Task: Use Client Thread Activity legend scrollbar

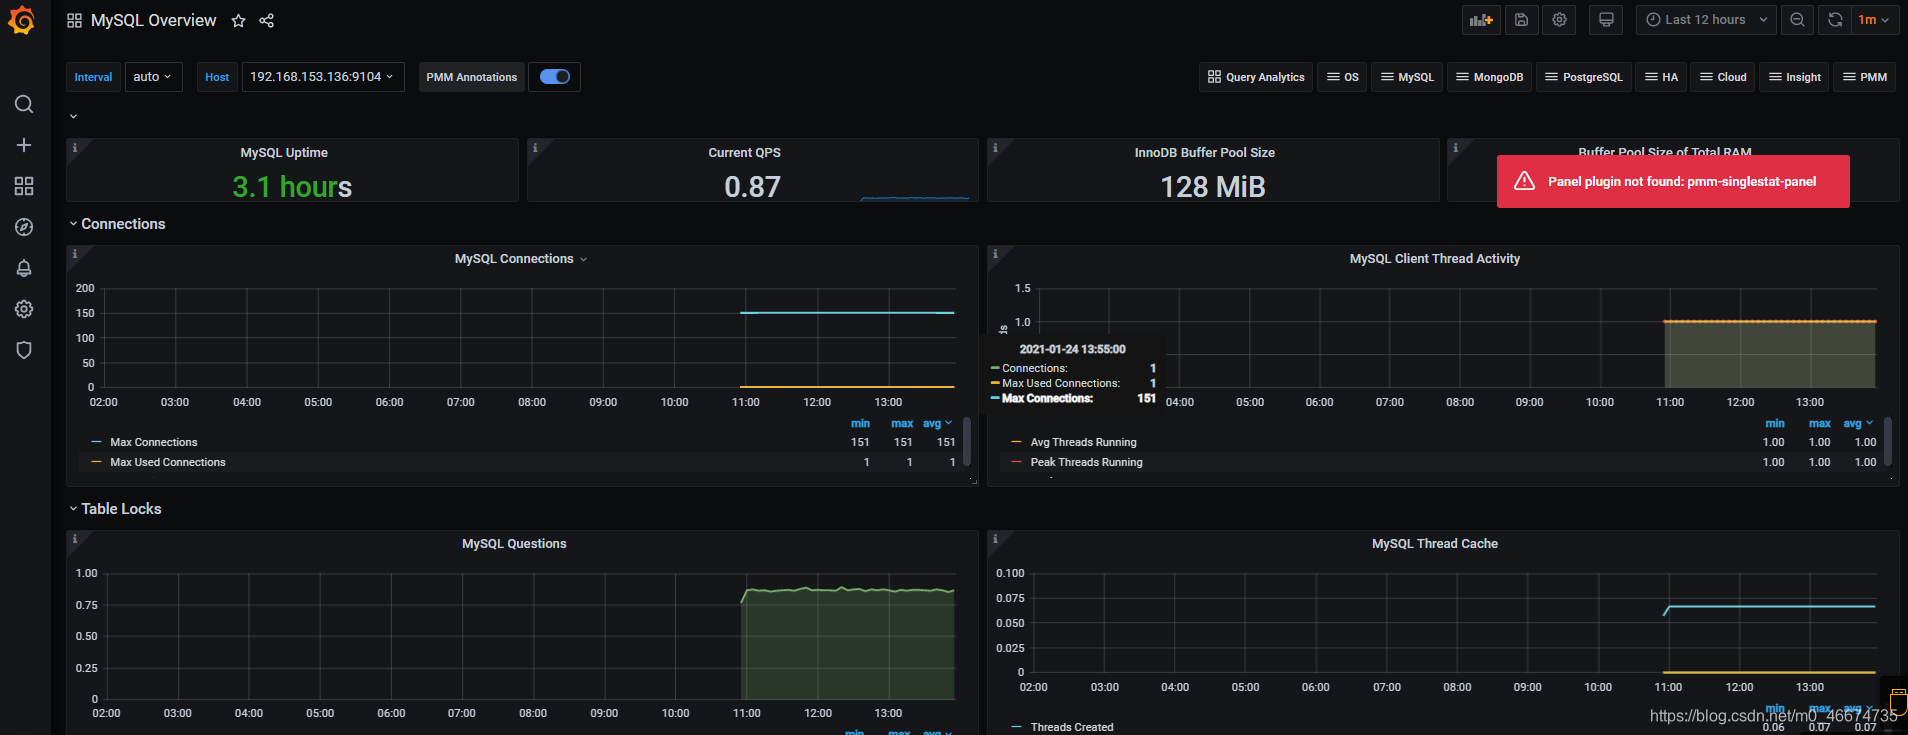Action: click(x=1887, y=441)
